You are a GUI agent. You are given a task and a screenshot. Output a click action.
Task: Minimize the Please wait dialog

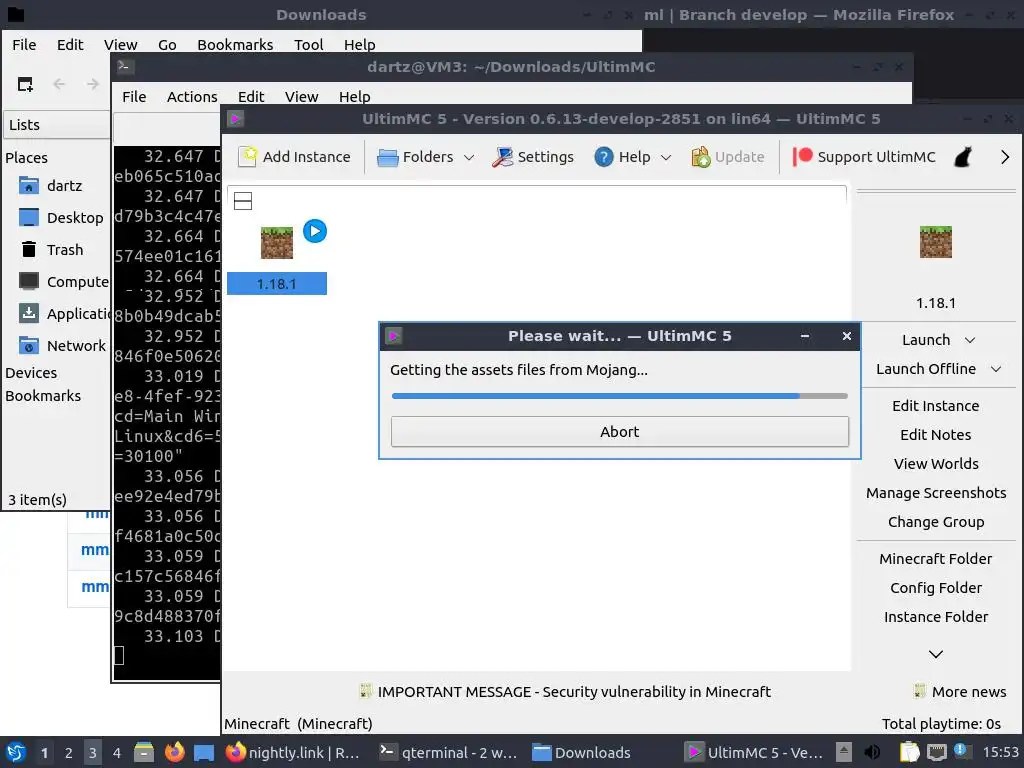pyautogui.click(x=805, y=336)
